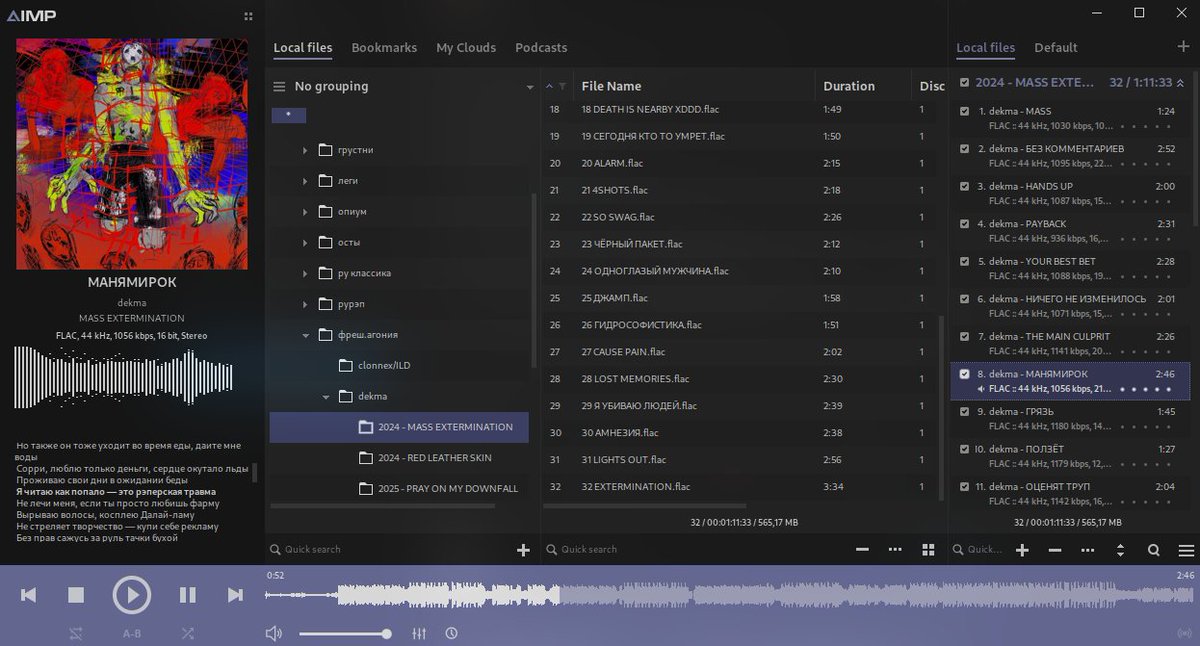Open playlist sorting up-down arrows
Image resolution: width=1200 pixels, height=646 pixels.
tap(1120, 550)
